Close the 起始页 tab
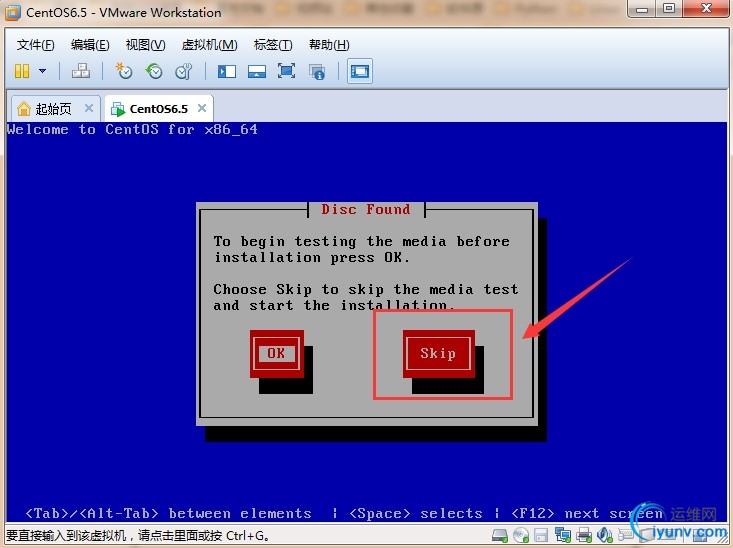 pos(88,108)
